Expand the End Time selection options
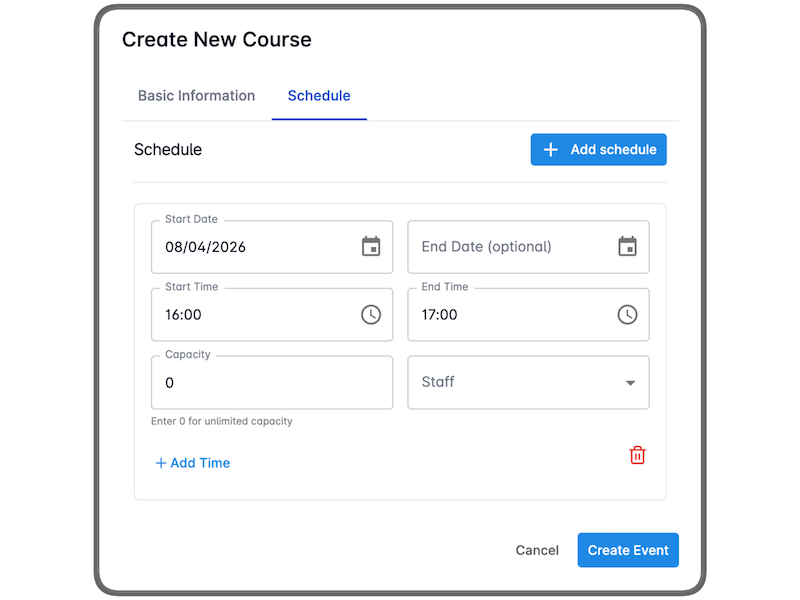 (x=628, y=314)
